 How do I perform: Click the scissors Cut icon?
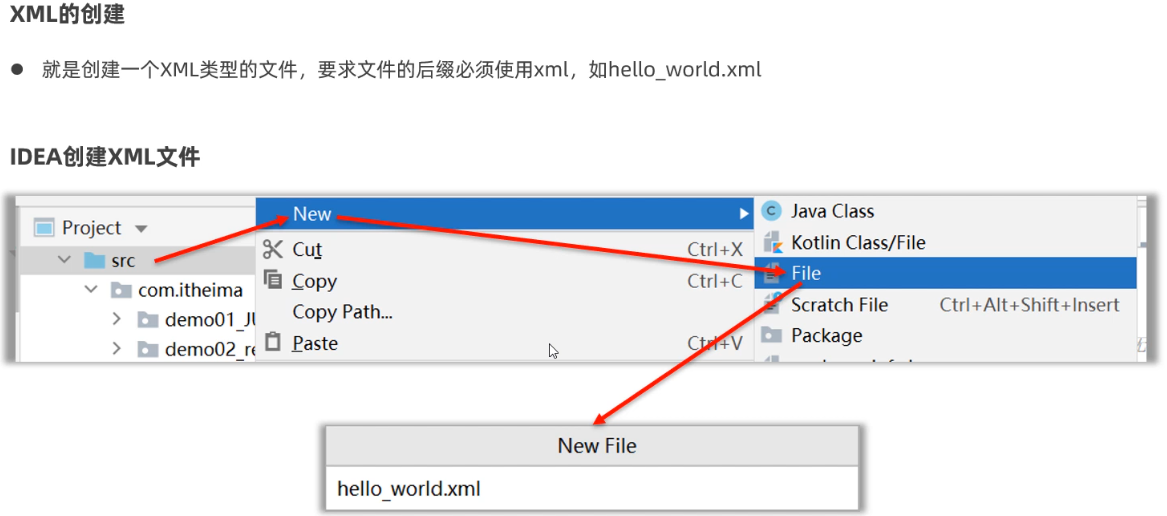273,249
